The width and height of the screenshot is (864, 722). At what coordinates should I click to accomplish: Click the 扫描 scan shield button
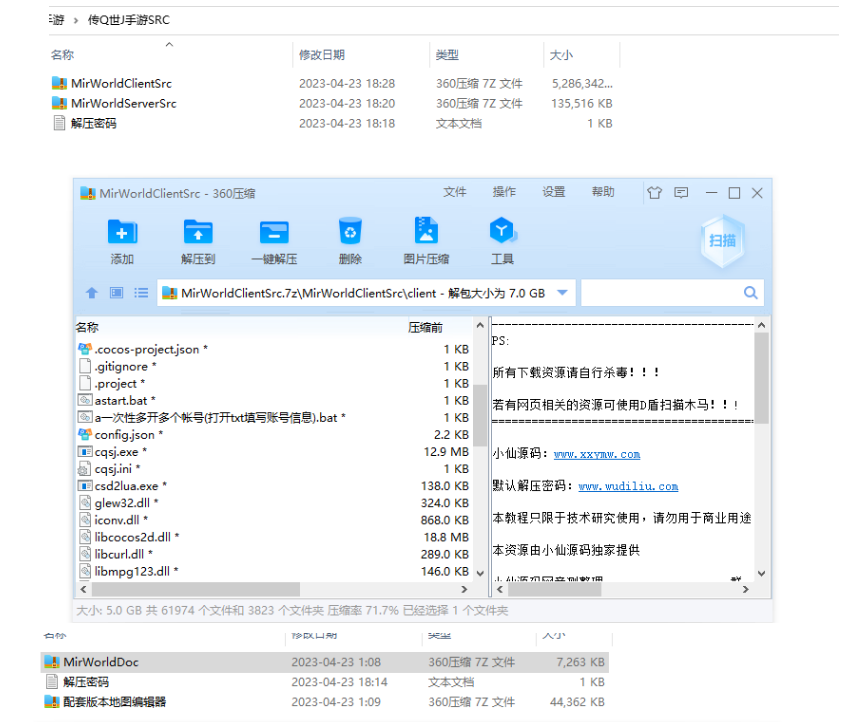tap(722, 241)
